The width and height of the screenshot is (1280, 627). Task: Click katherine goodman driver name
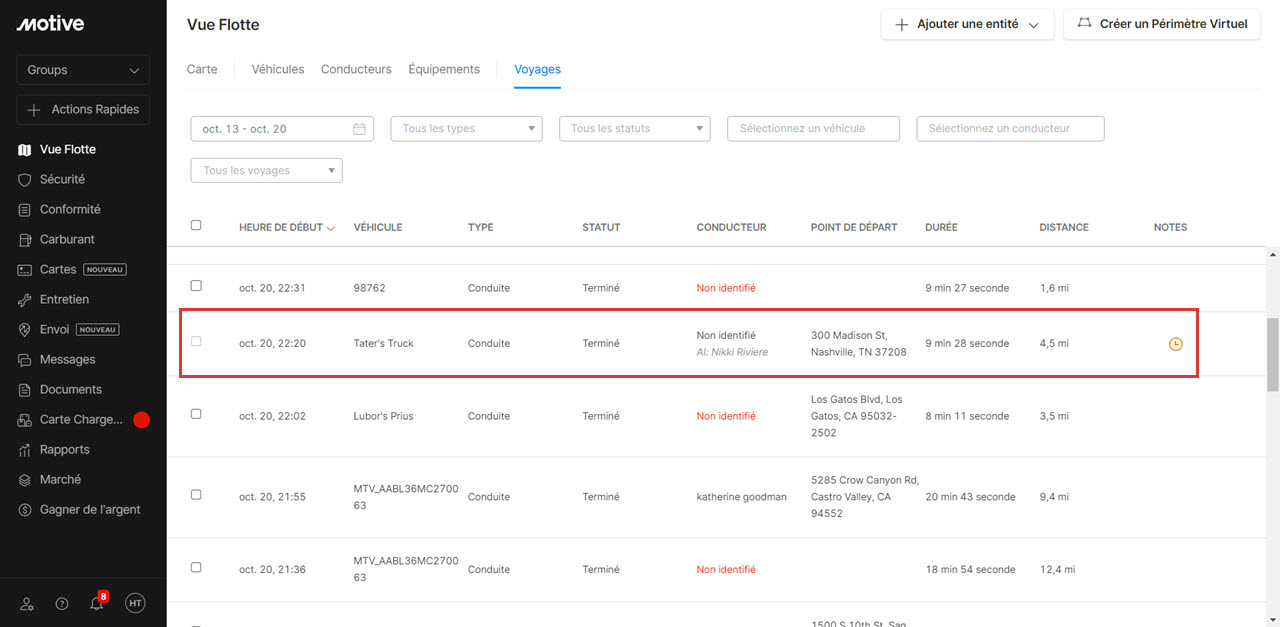[742, 497]
